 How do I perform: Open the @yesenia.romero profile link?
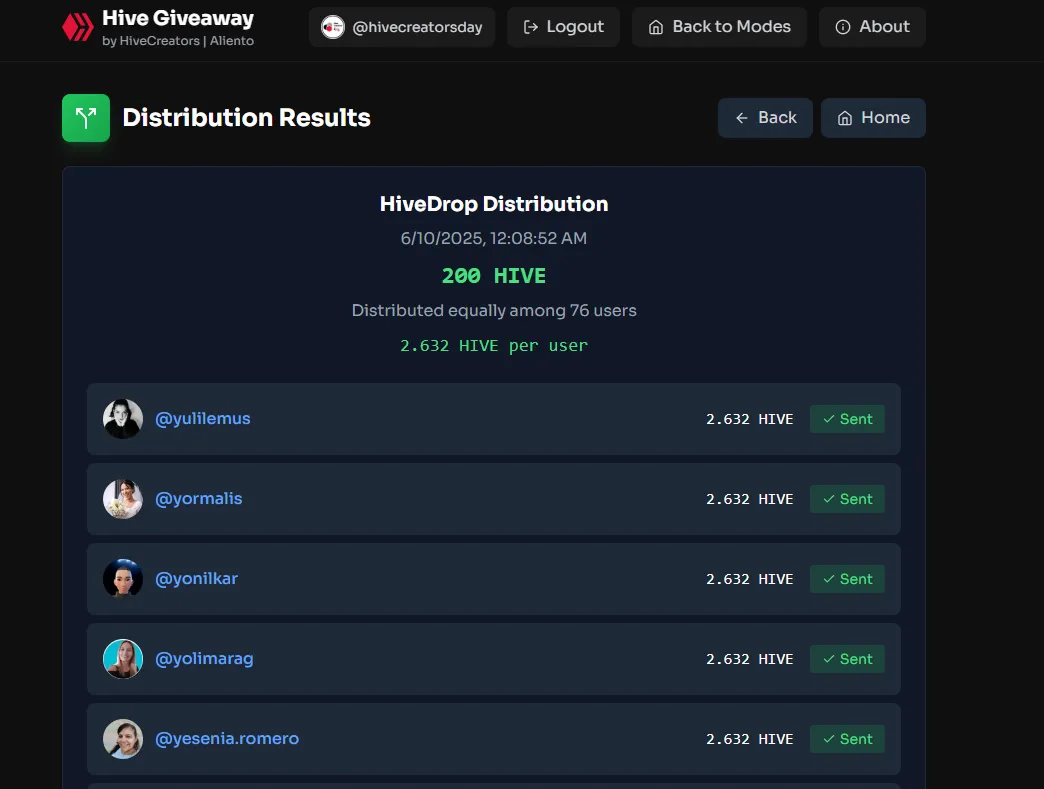pyautogui.click(x=227, y=738)
